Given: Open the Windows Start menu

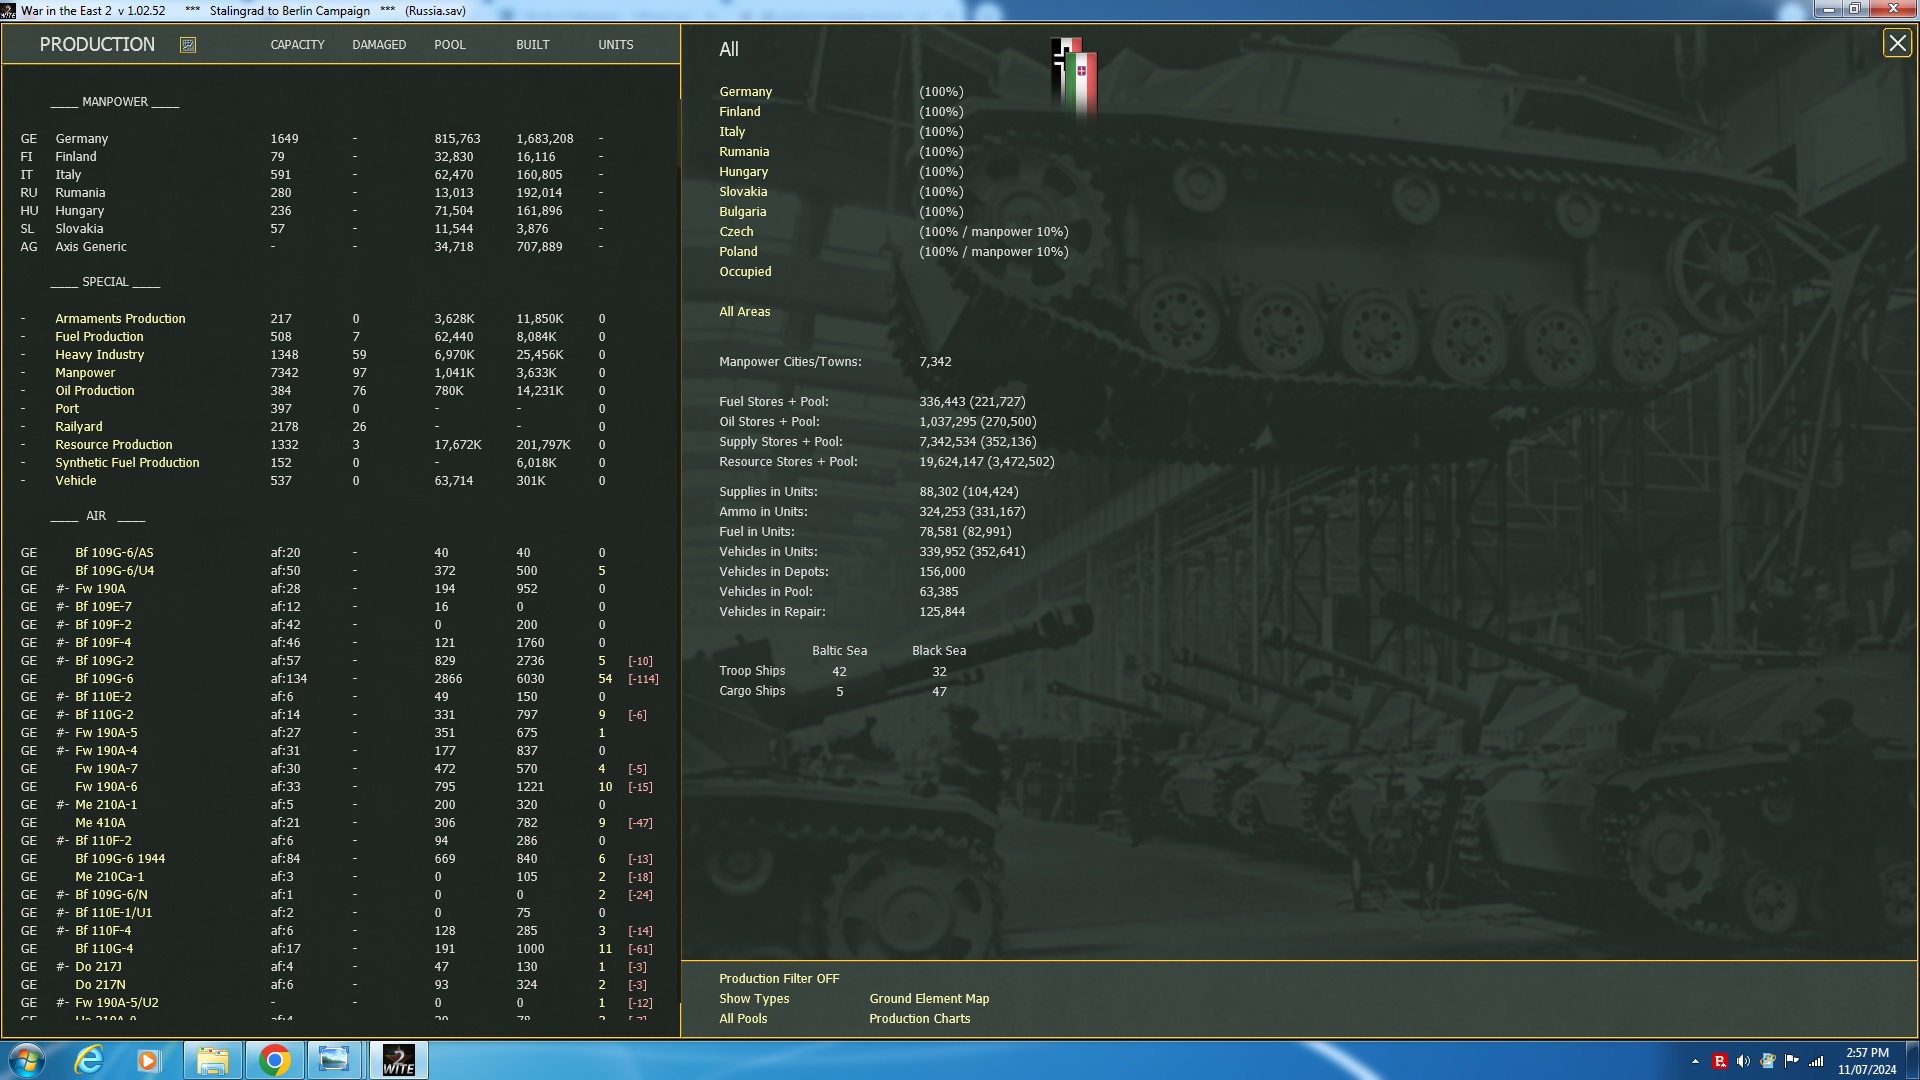Looking at the screenshot, I should (27, 1060).
